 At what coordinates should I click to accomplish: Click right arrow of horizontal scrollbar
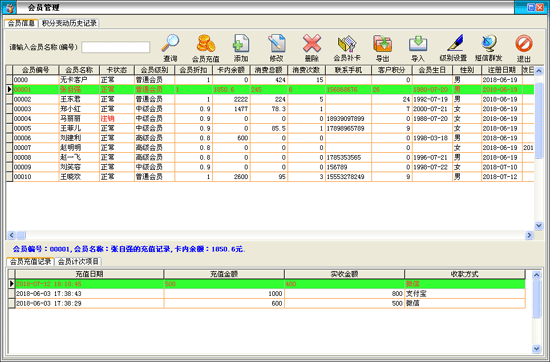pos(529,235)
